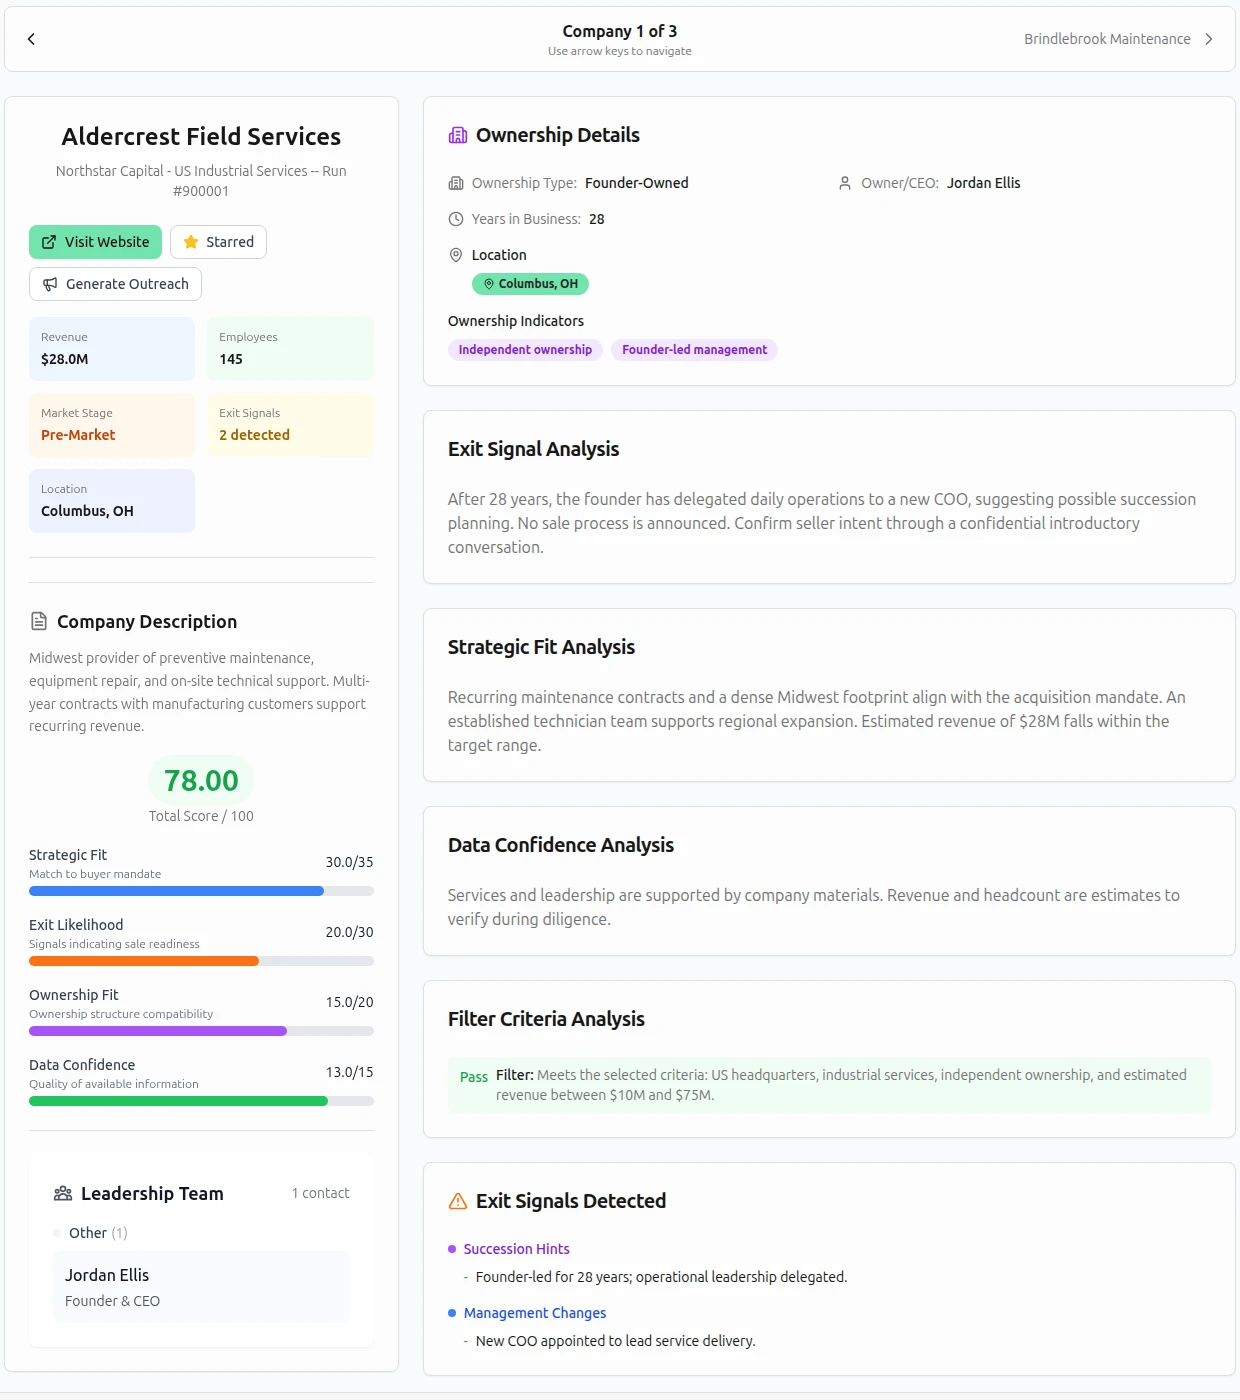Click the Data Confidence green progress bar
1240x1400 pixels.
[x=201, y=1101]
